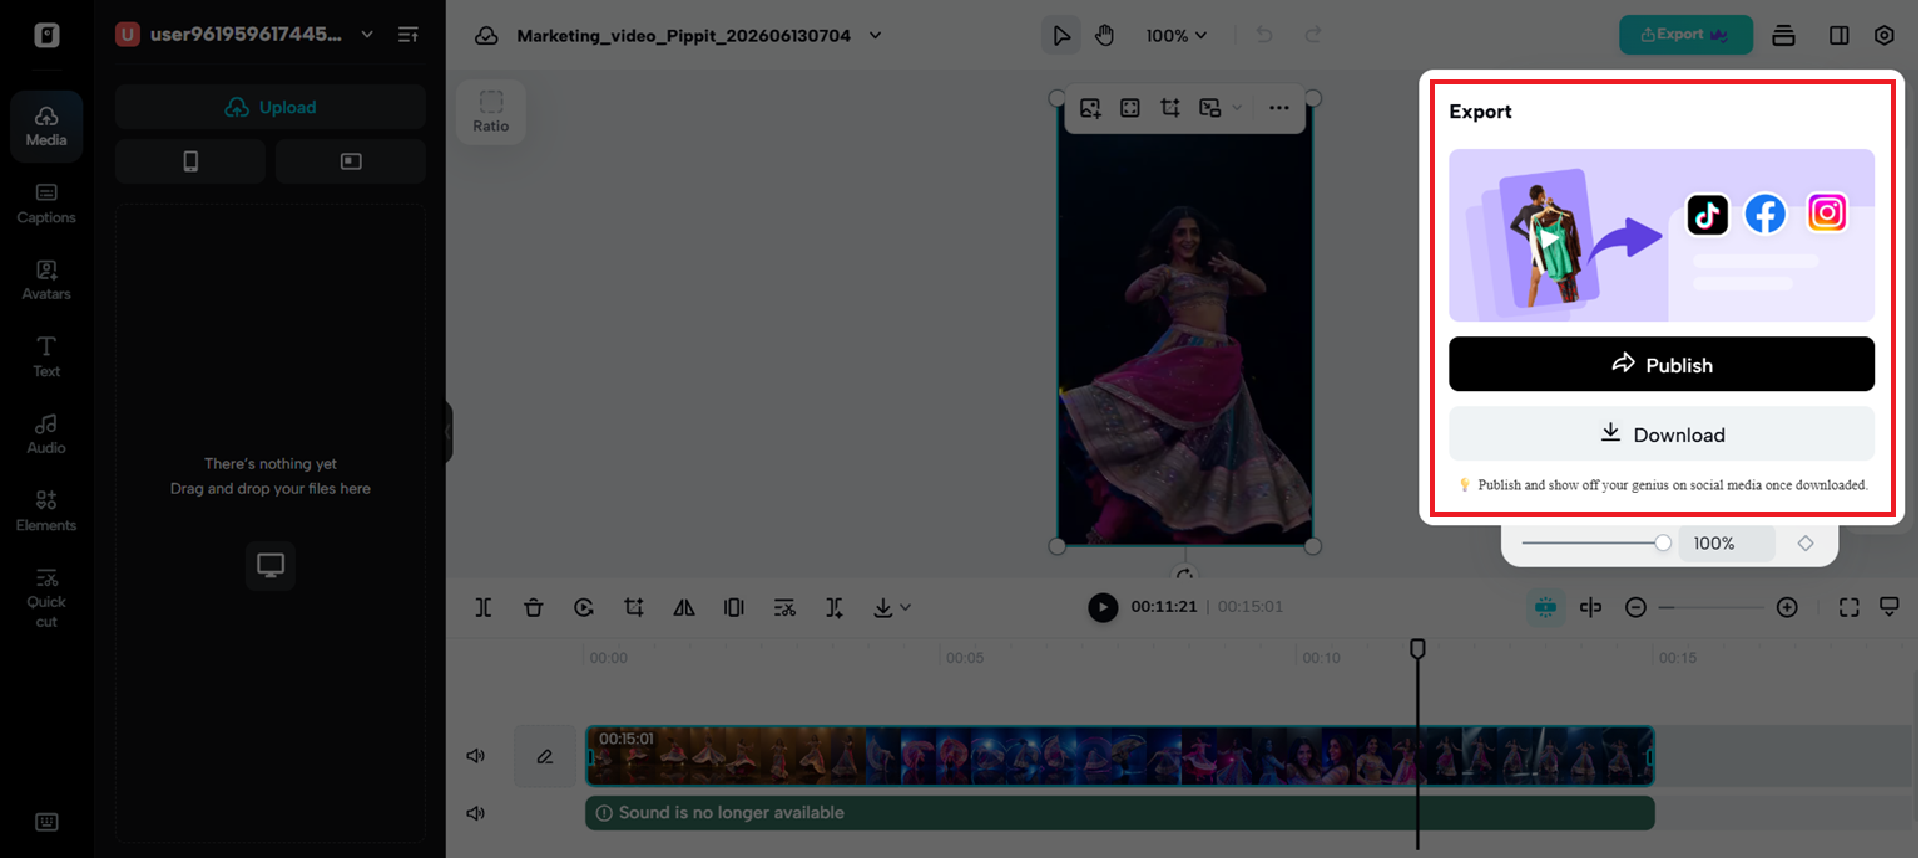Viewport: 1918px width, 858px height.
Task: Open the Avatars panel
Action: point(46,280)
